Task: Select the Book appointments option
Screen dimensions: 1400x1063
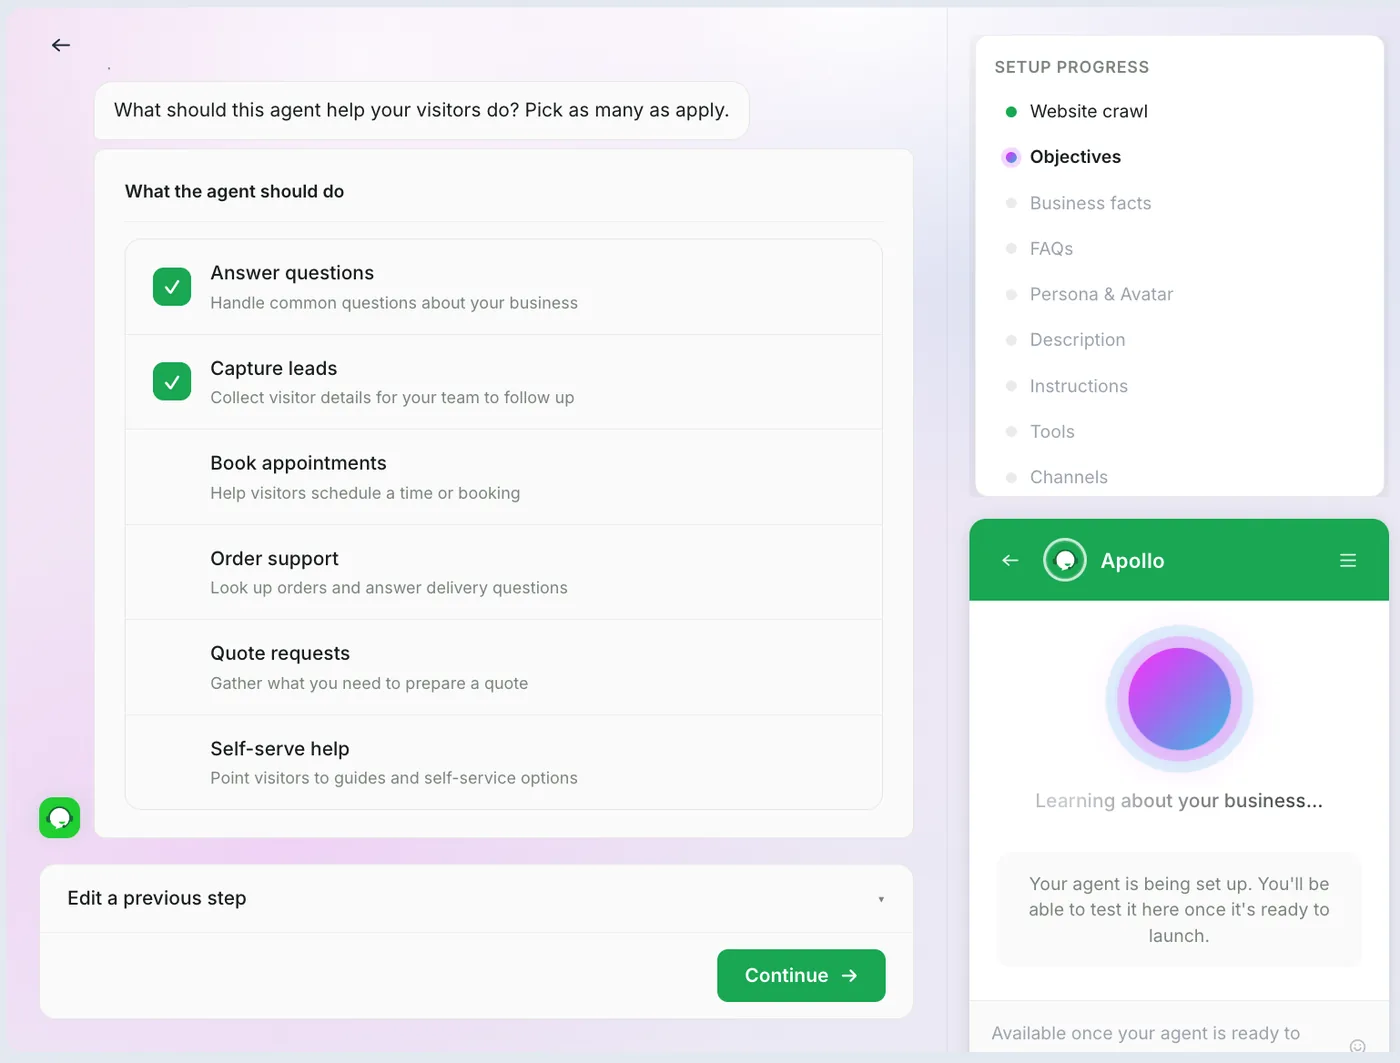Action: click(x=503, y=477)
